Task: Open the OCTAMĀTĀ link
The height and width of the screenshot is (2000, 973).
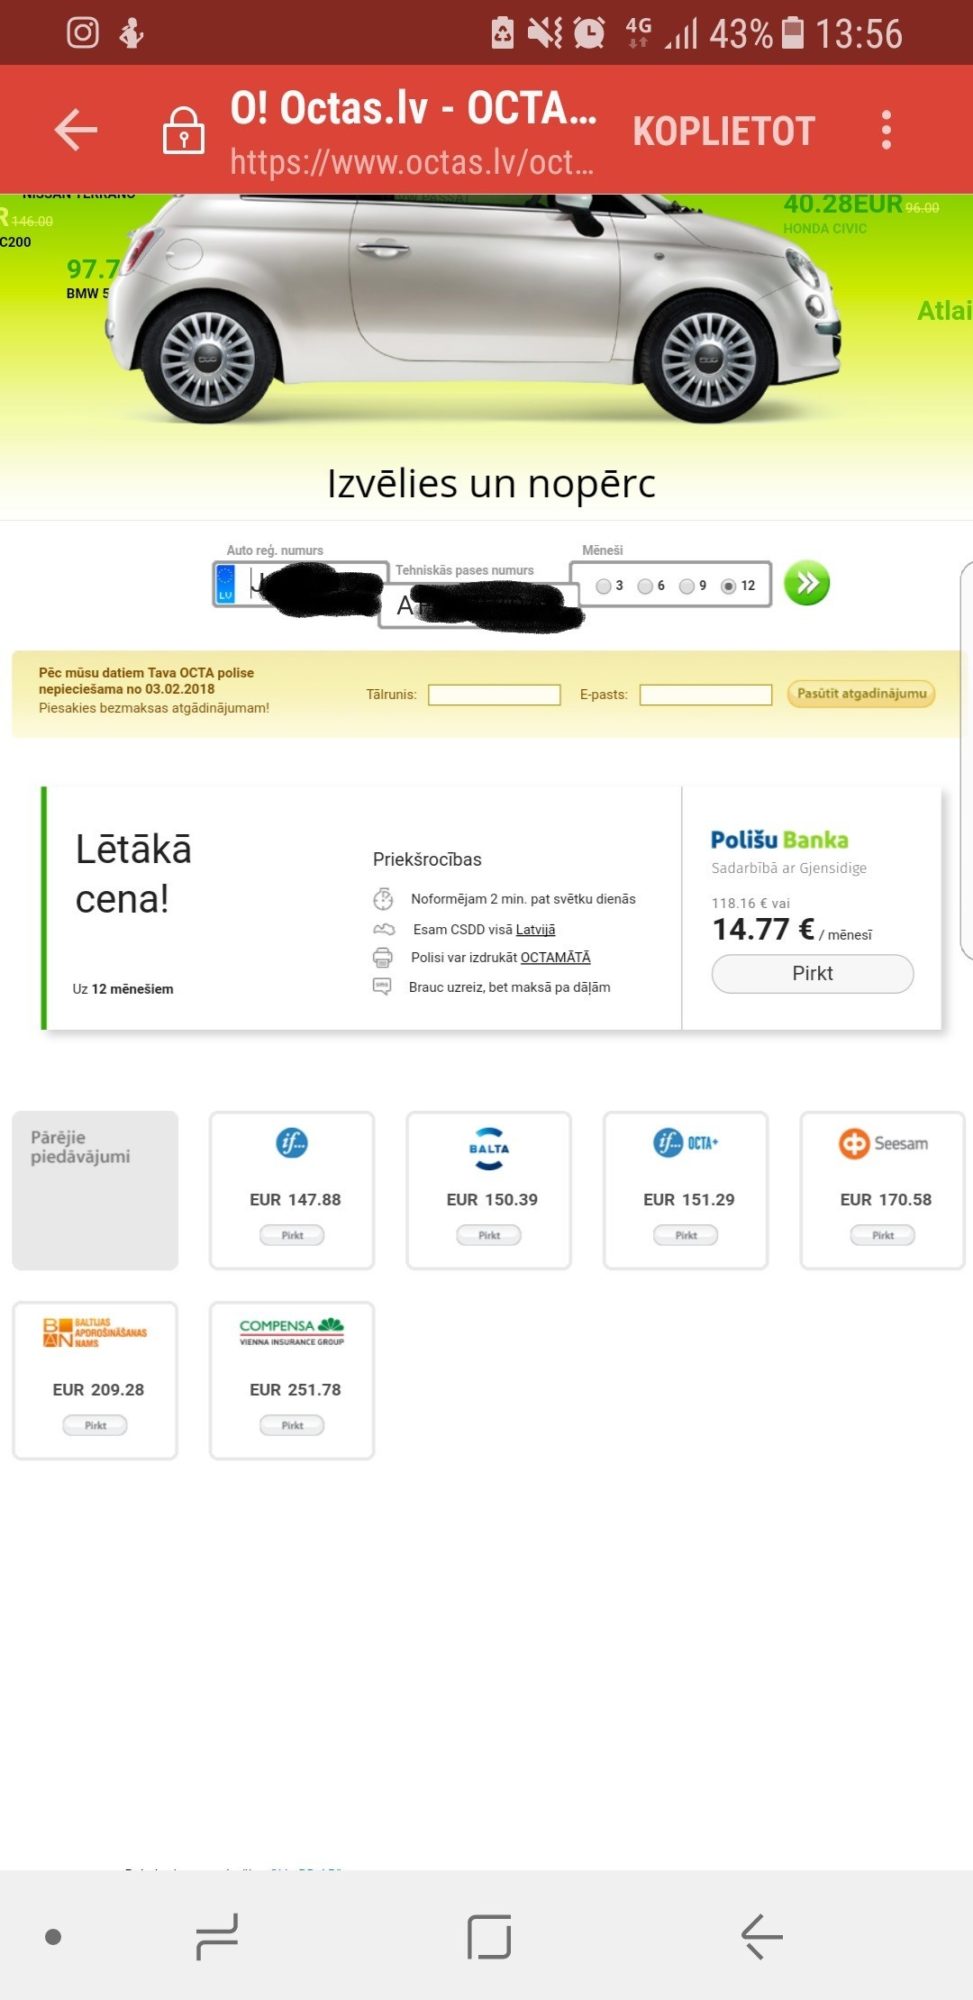Action: coord(555,957)
